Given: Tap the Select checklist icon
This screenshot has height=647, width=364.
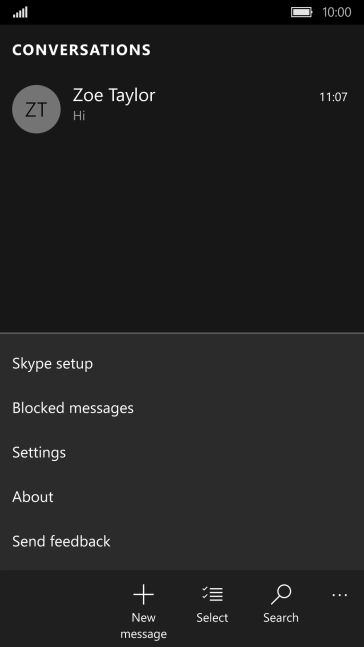Looking at the screenshot, I should (x=213, y=594).
